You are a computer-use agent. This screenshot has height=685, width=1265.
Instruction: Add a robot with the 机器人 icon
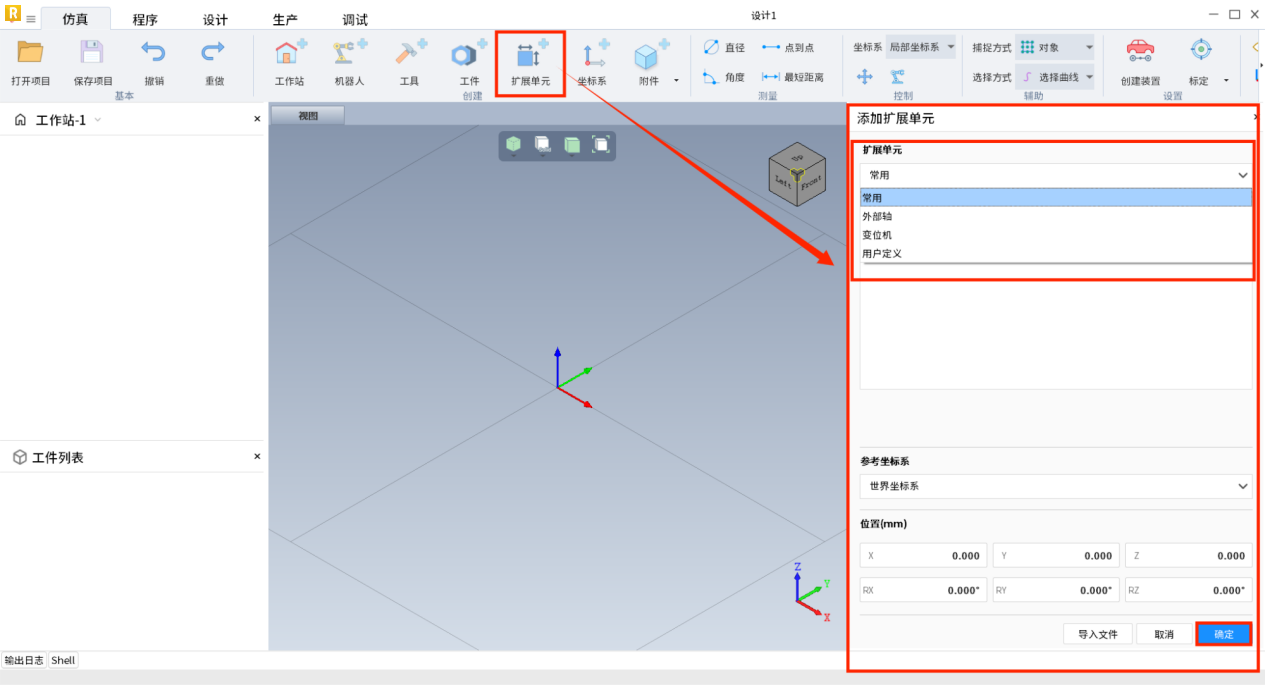[349, 55]
